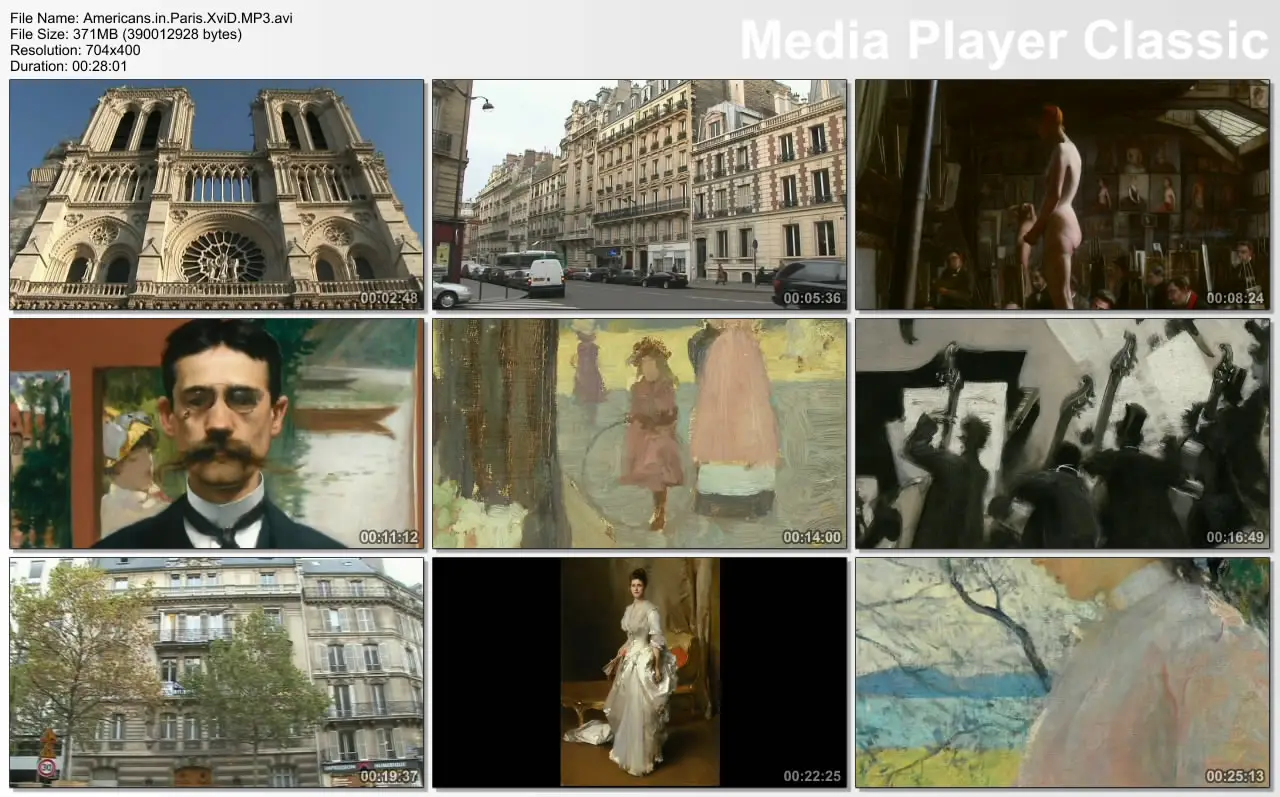Select the mustached man portrait thumbnail
Image resolution: width=1280 pixels, height=797 pixels.
(216, 433)
